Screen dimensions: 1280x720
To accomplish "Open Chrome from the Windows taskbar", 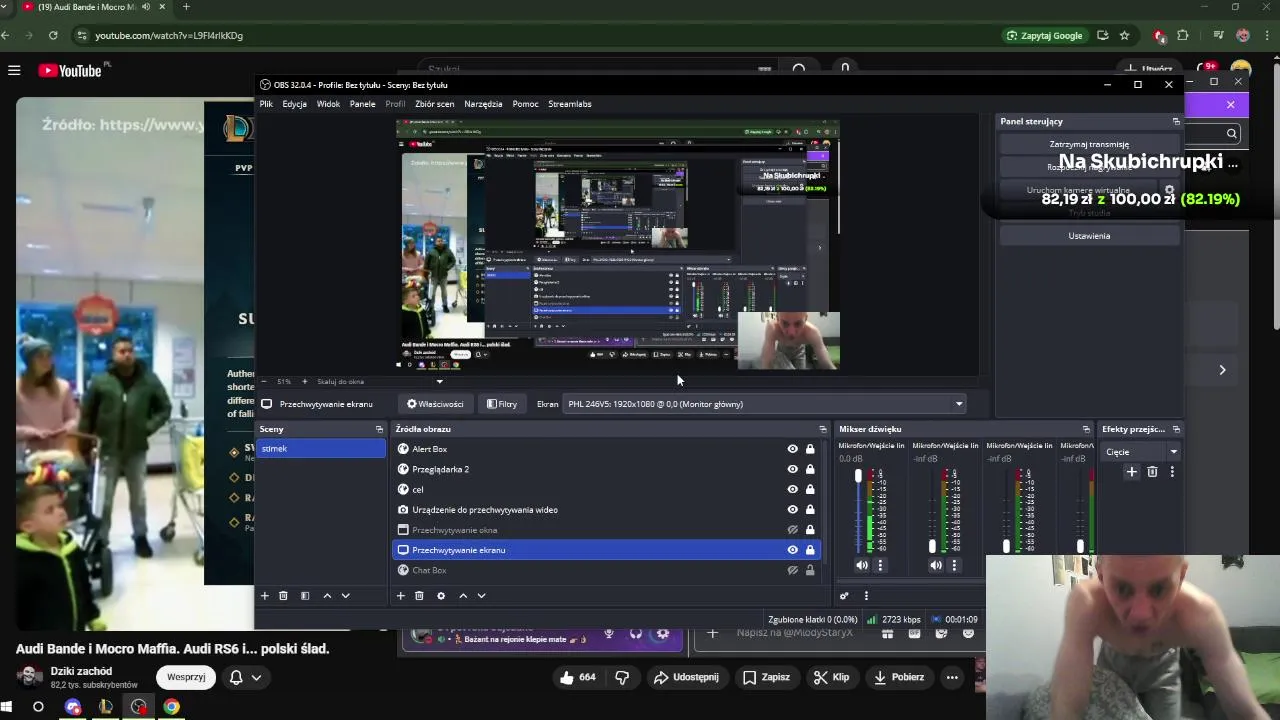I will pos(172,707).
